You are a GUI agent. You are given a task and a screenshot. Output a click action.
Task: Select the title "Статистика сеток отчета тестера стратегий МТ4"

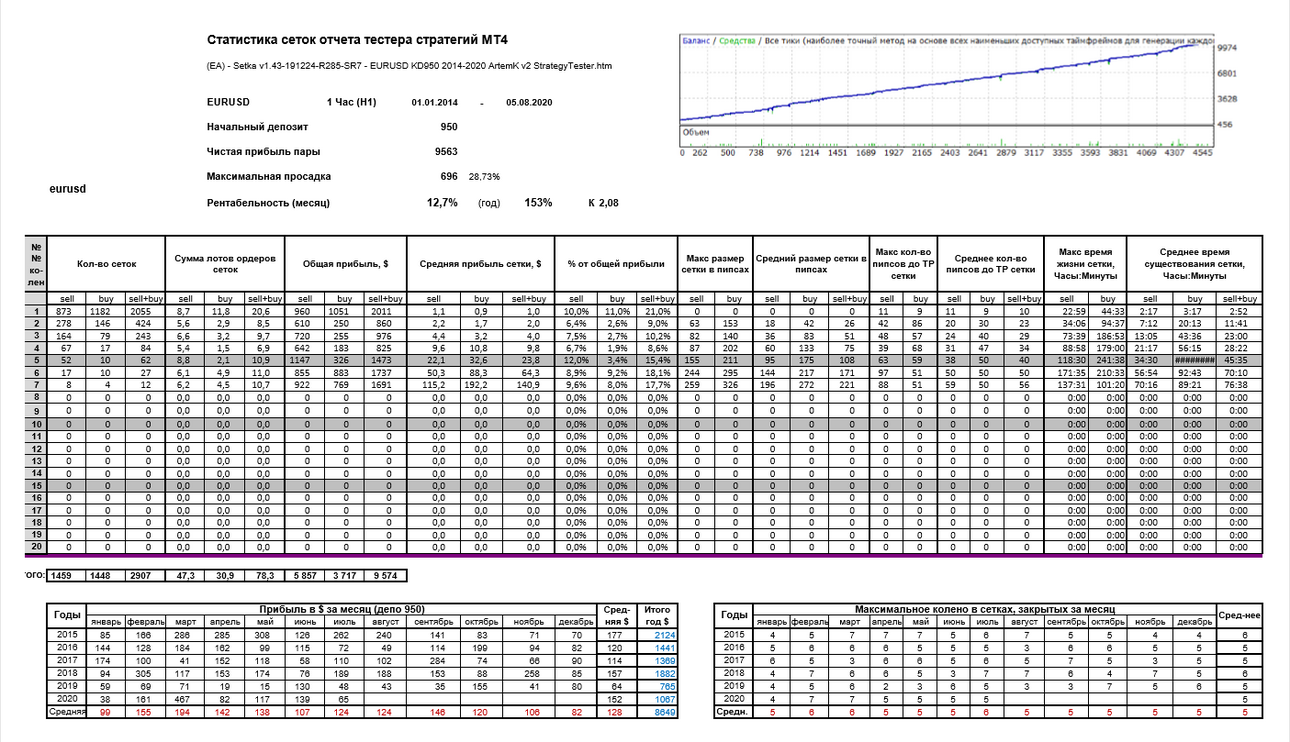point(356,40)
